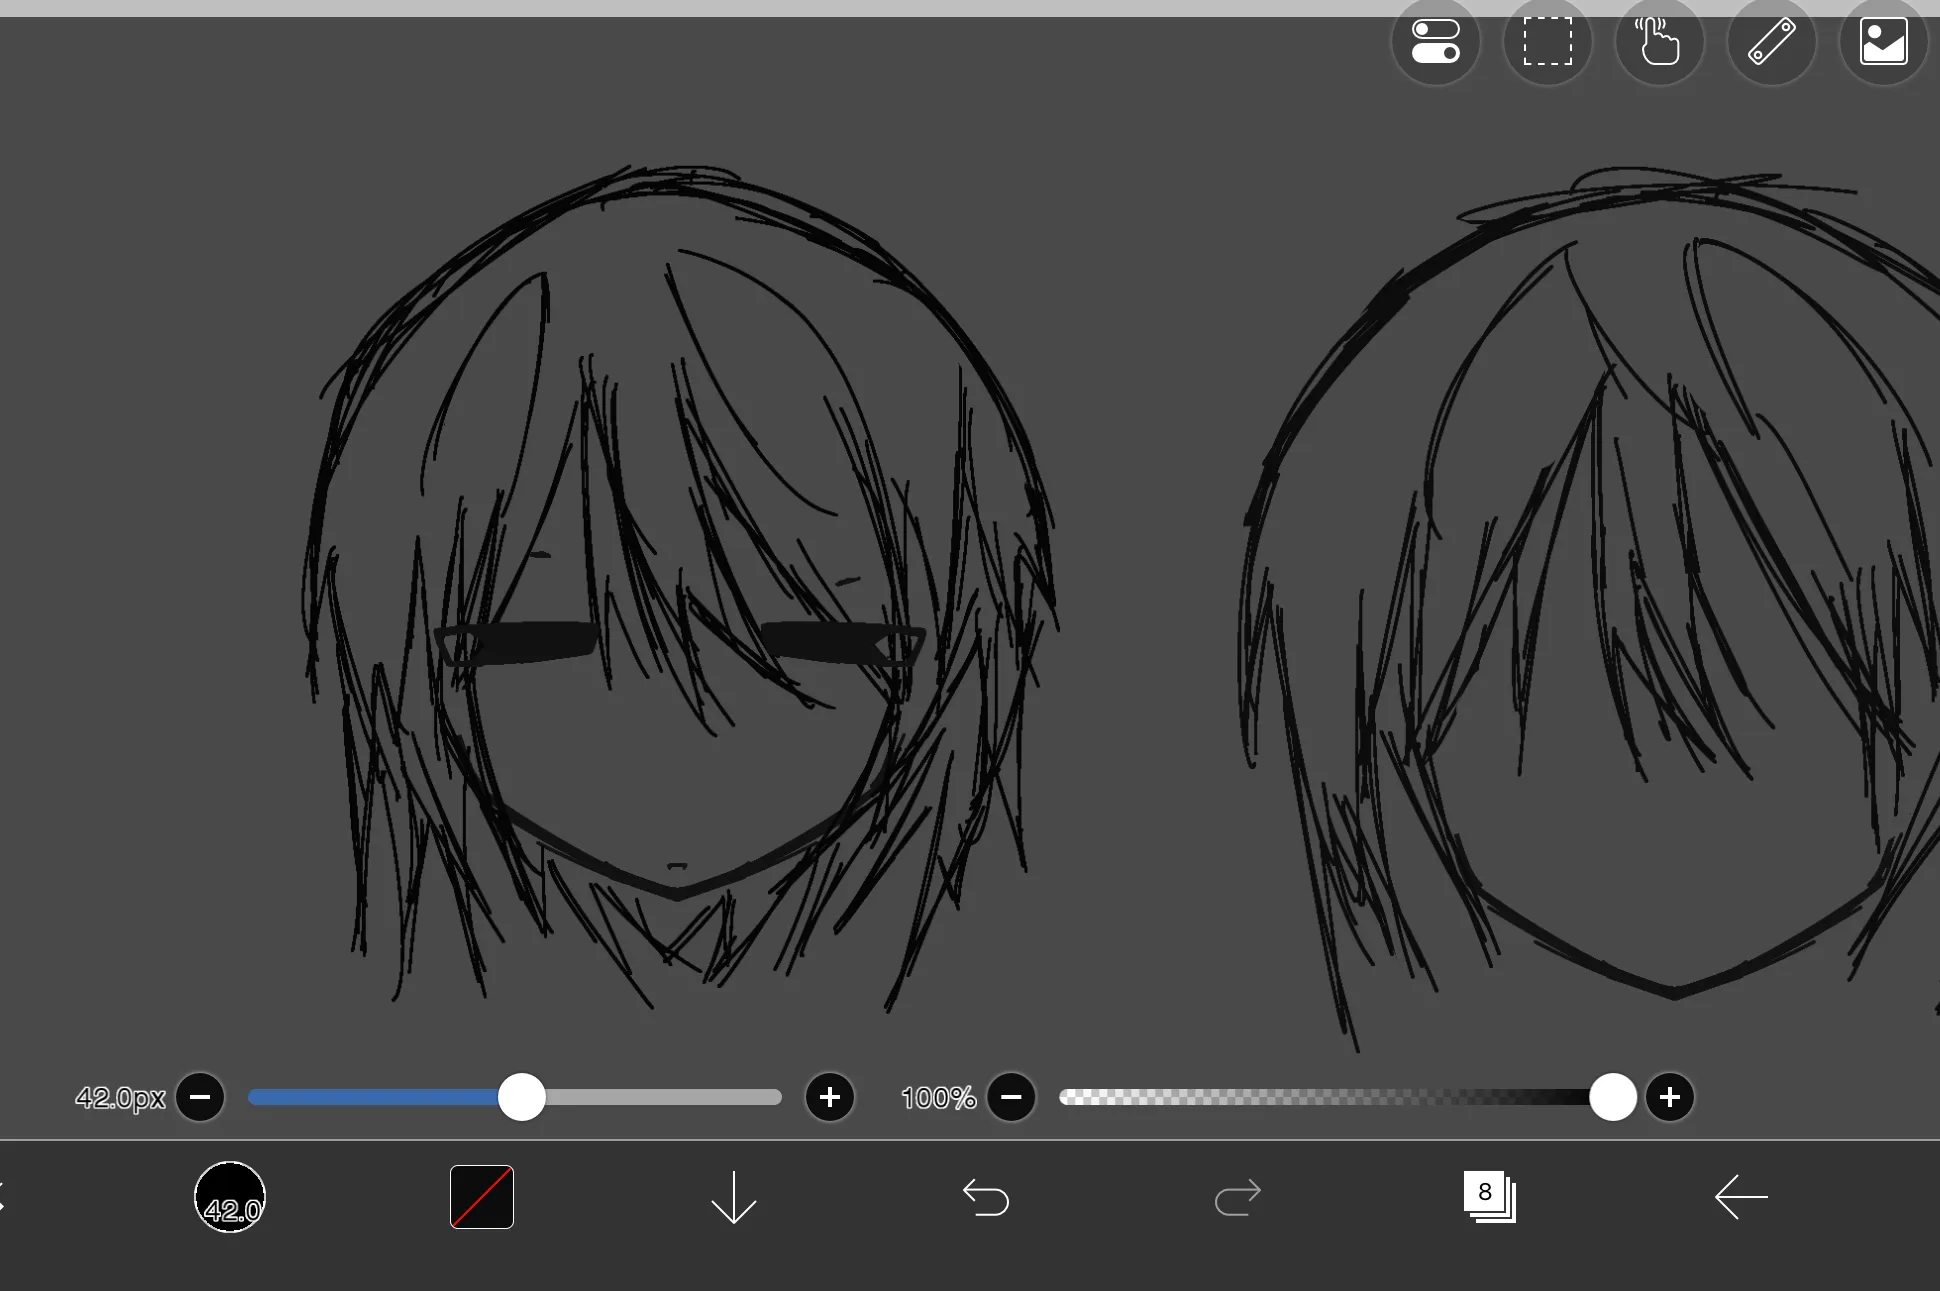Open the canvas material image icon

pyautogui.click(x=1884, y=42)
